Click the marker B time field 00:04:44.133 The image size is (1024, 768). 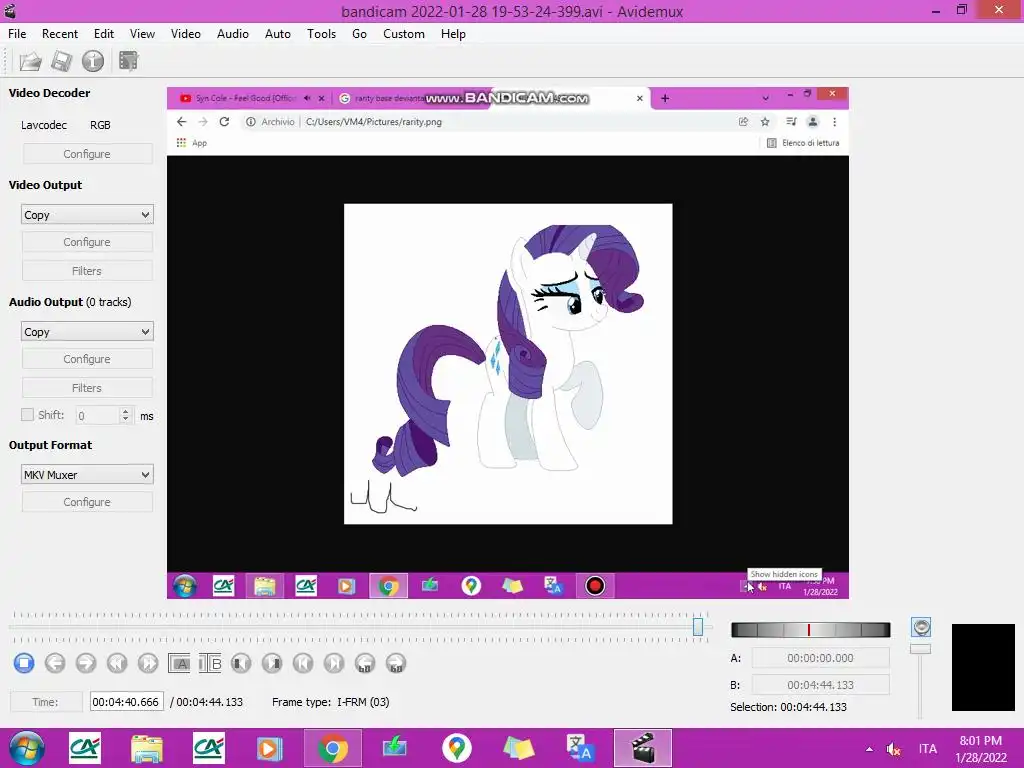point(820,685)
